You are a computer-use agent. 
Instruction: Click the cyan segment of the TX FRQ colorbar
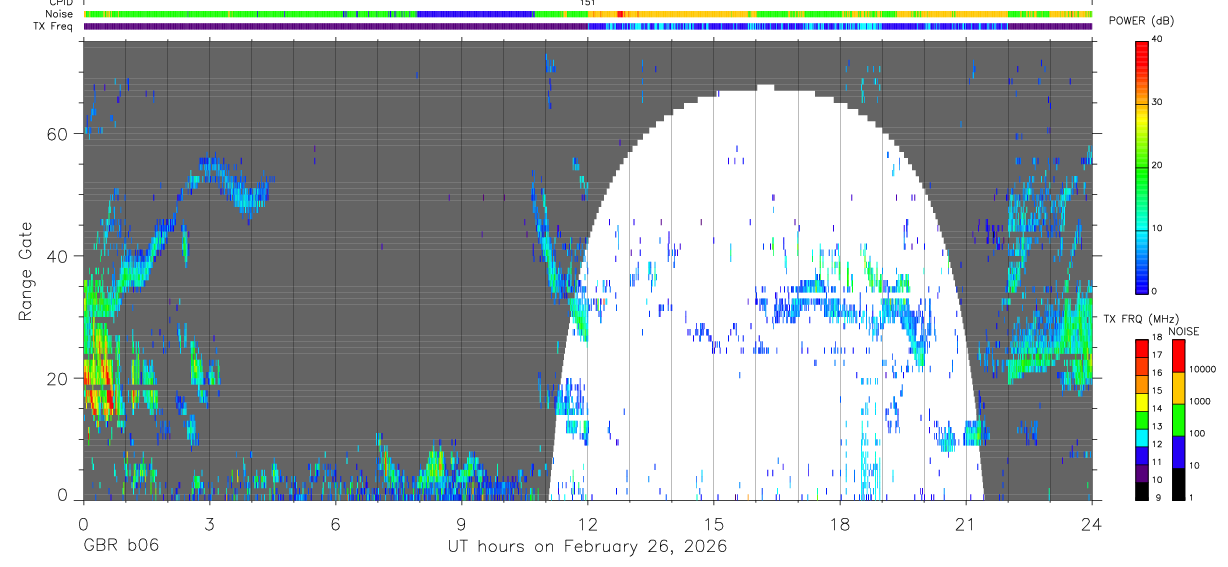pyautogui.click(x=1141, y=437)
